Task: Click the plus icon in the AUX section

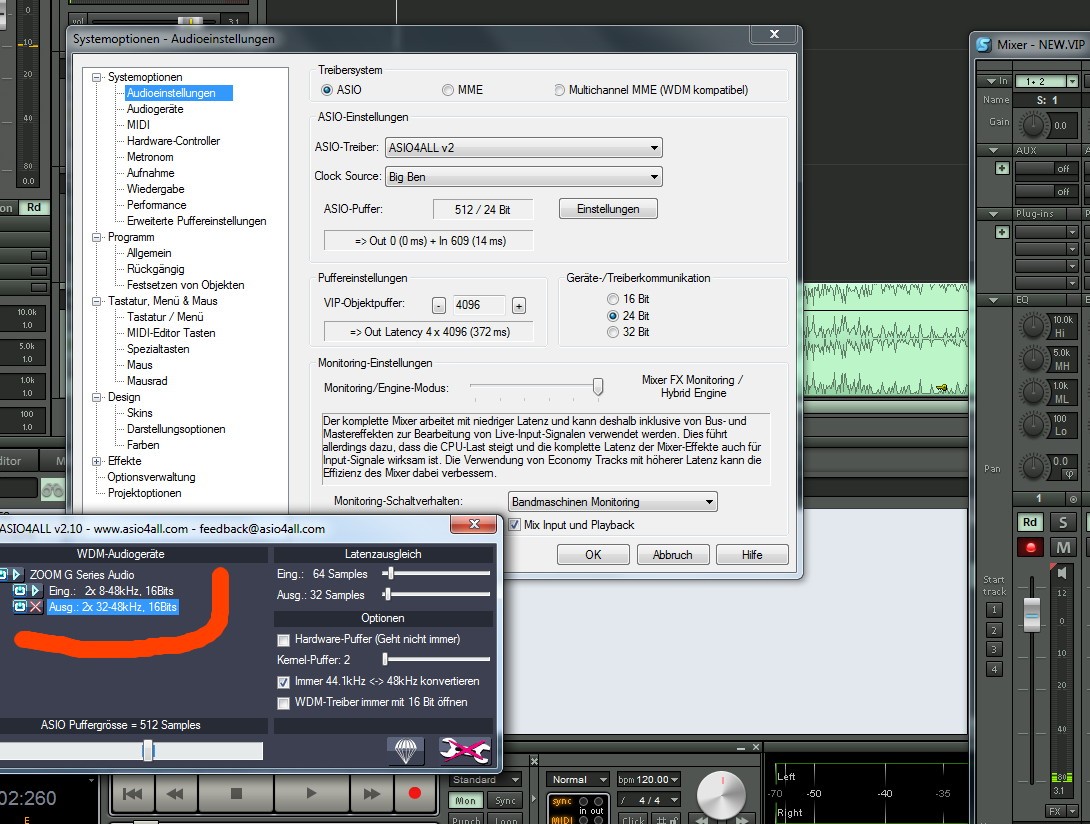Action: (x=1002, y=168)
